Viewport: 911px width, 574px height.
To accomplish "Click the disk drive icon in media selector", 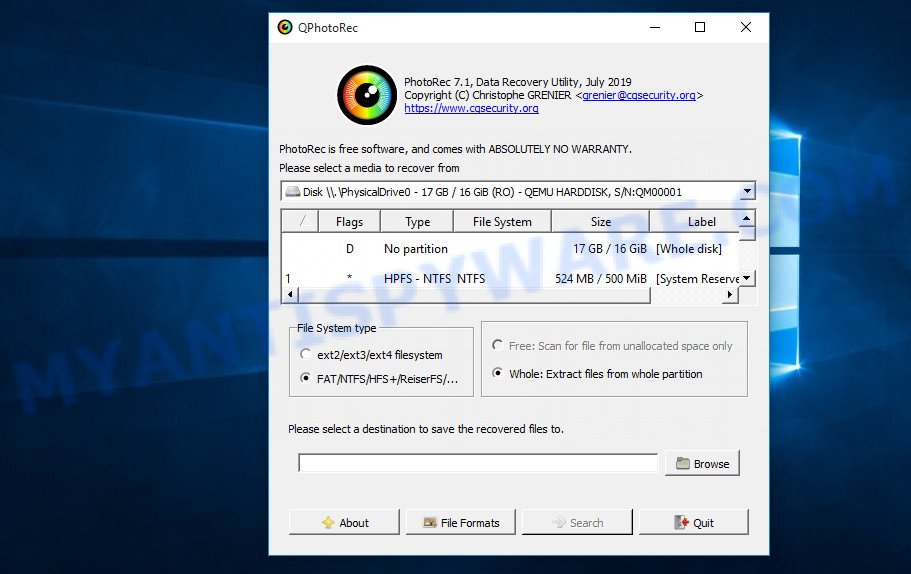I will point(293,192).
